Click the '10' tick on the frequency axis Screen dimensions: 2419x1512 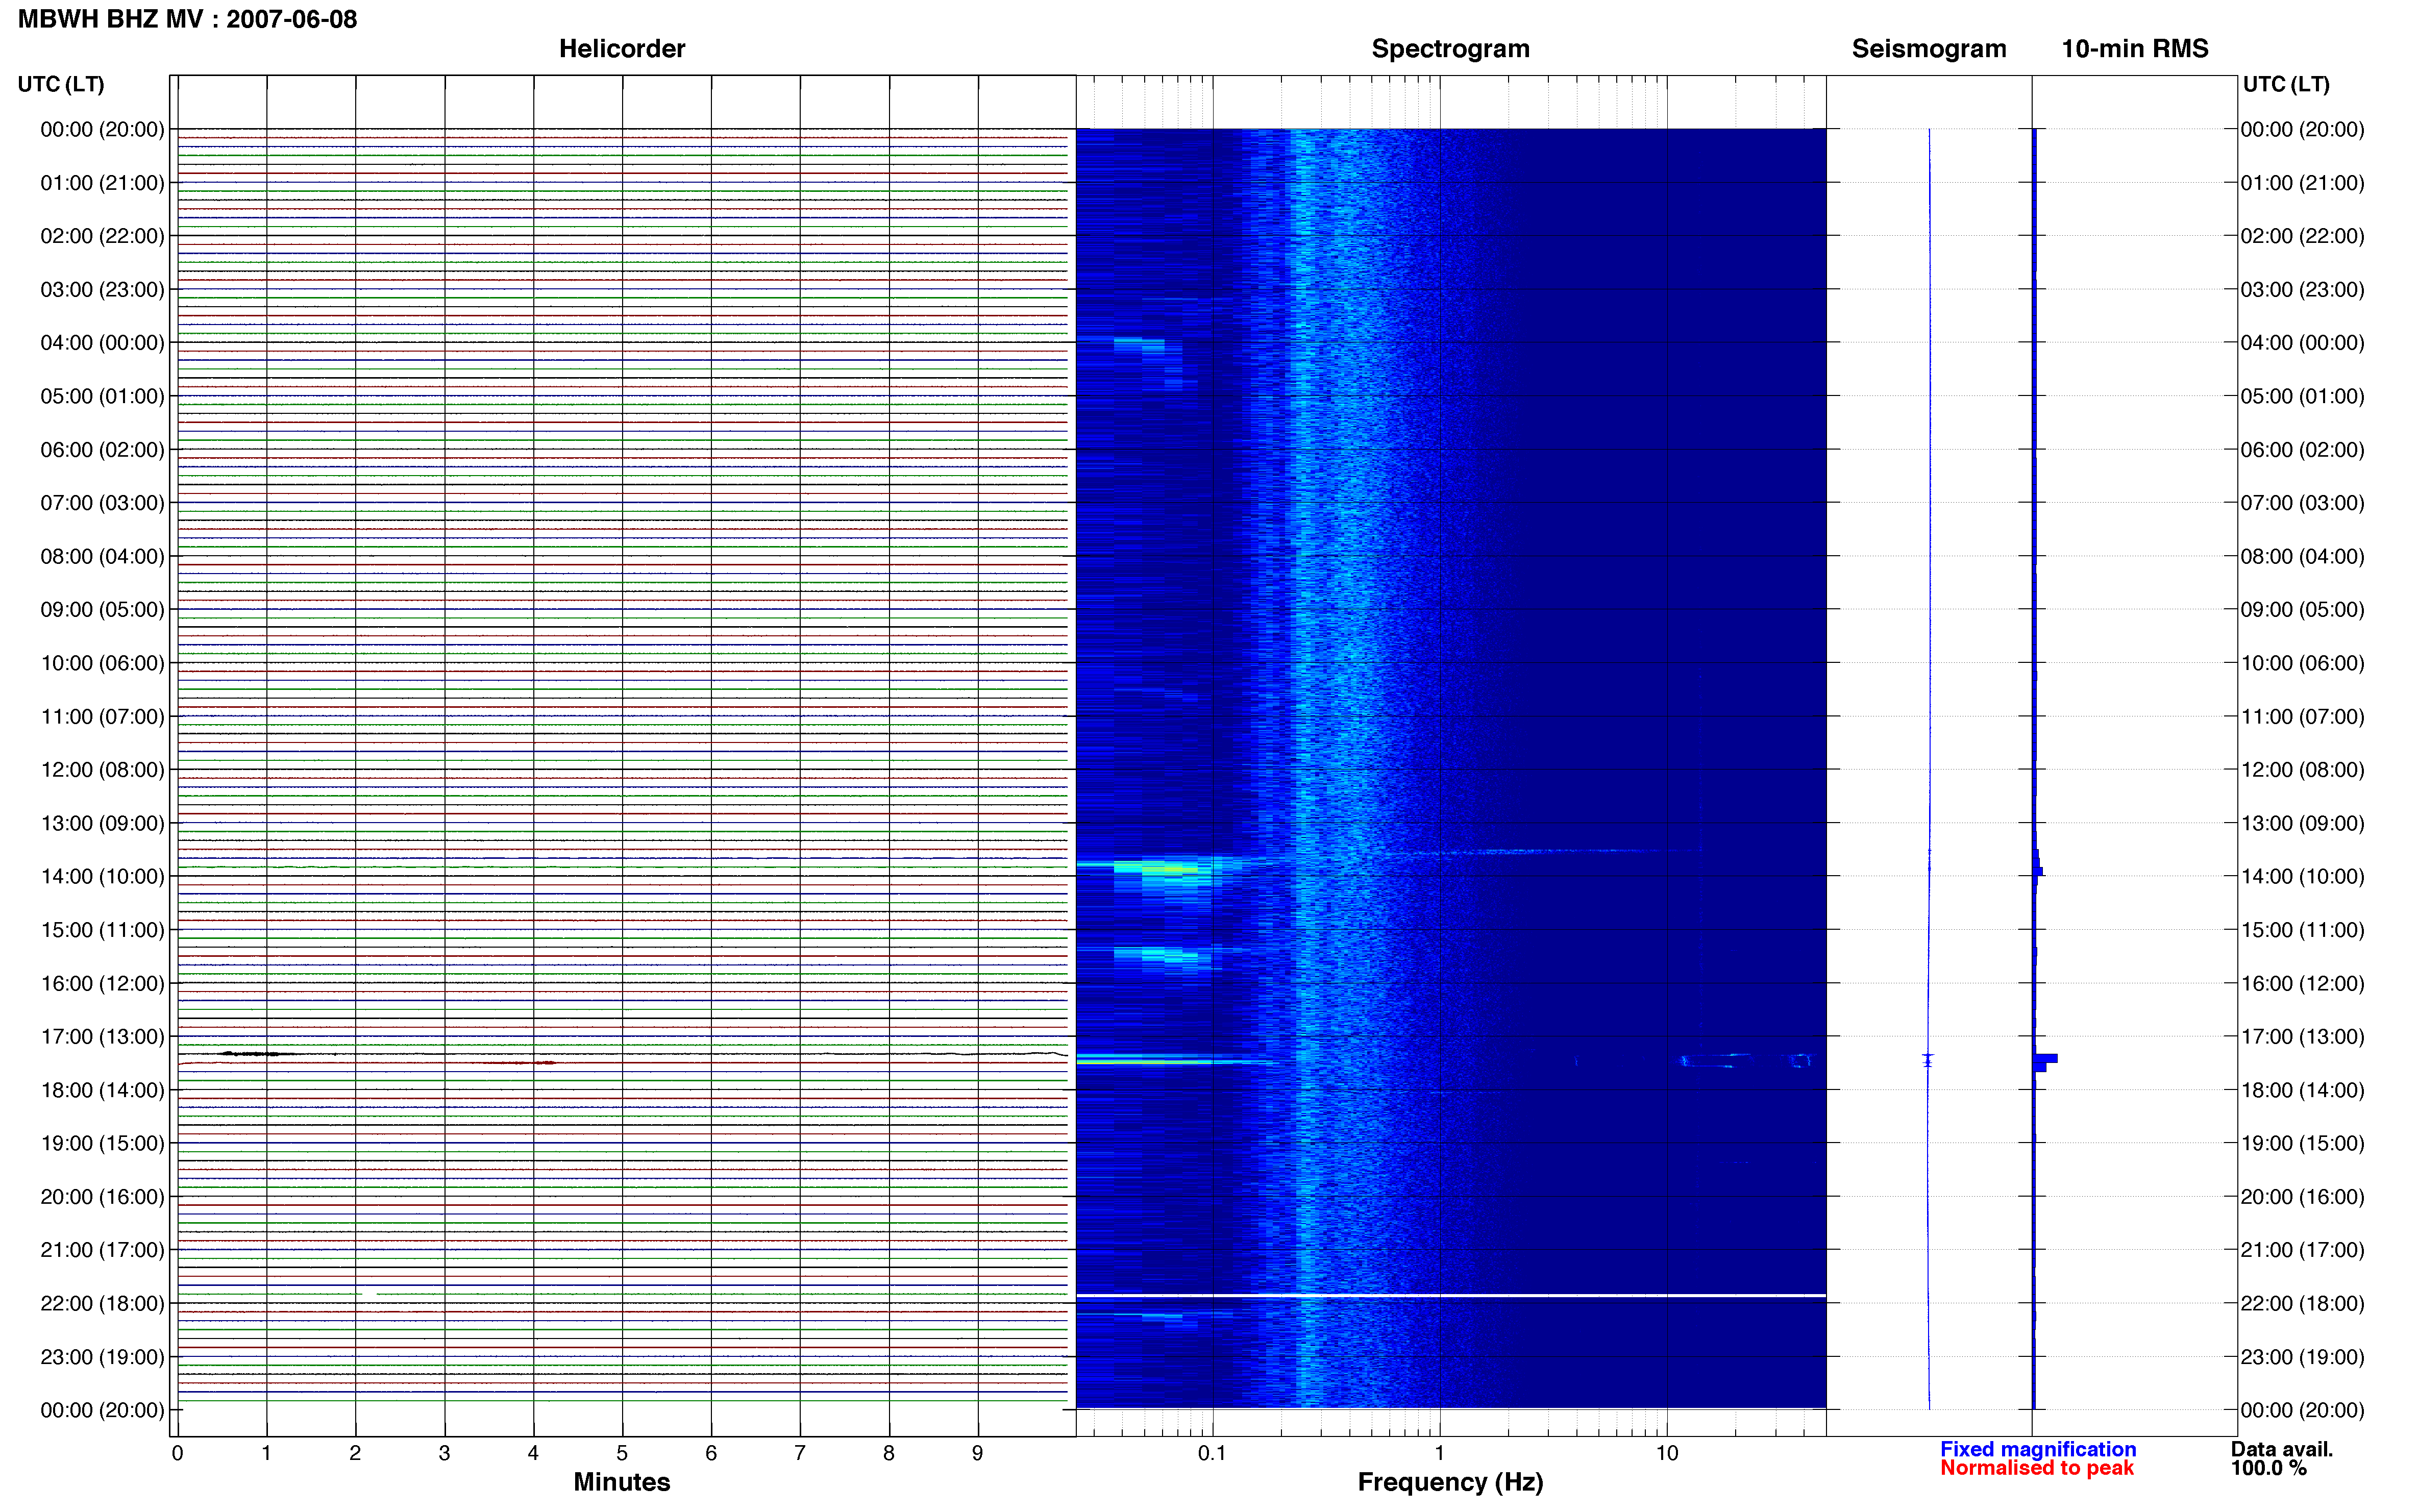click(x=1667, y=1453)
